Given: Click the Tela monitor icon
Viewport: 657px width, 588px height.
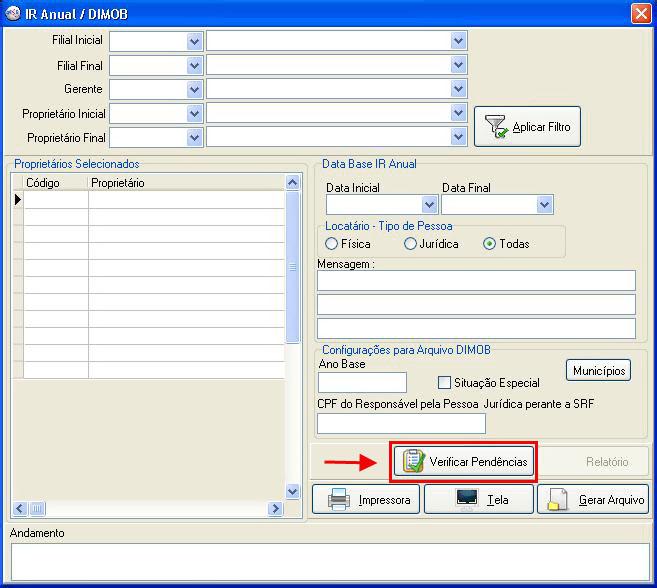Looking at the screenshot, I should pos(466,499).
